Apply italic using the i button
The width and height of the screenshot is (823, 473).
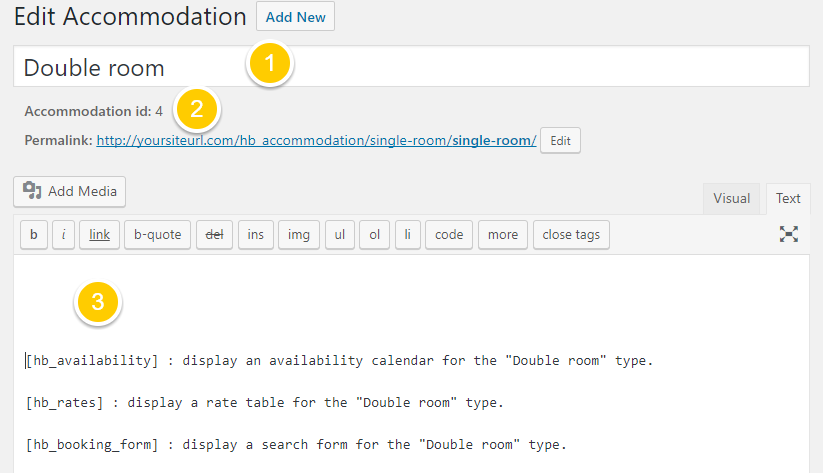coord(63,235)
